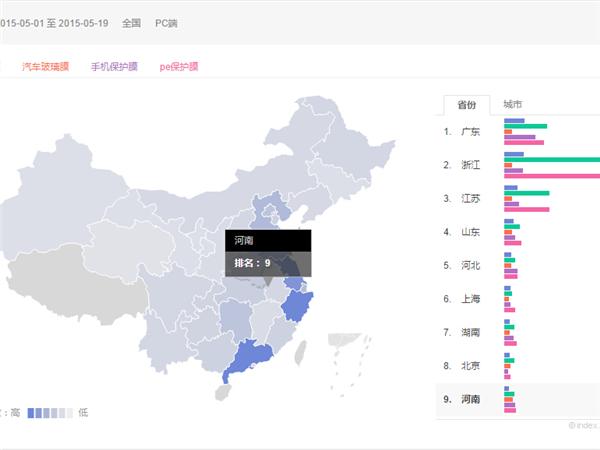
Task: Switch to the 省份 tab
Action: tap(466, 105)
